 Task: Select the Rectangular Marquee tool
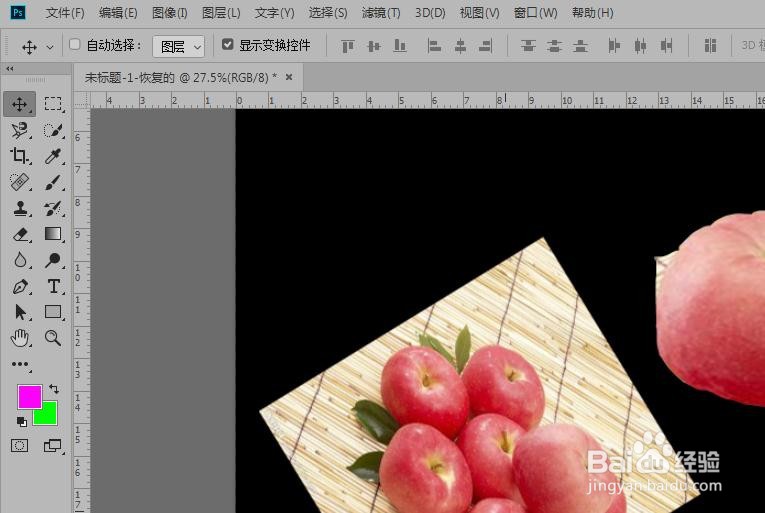(53, 104)
